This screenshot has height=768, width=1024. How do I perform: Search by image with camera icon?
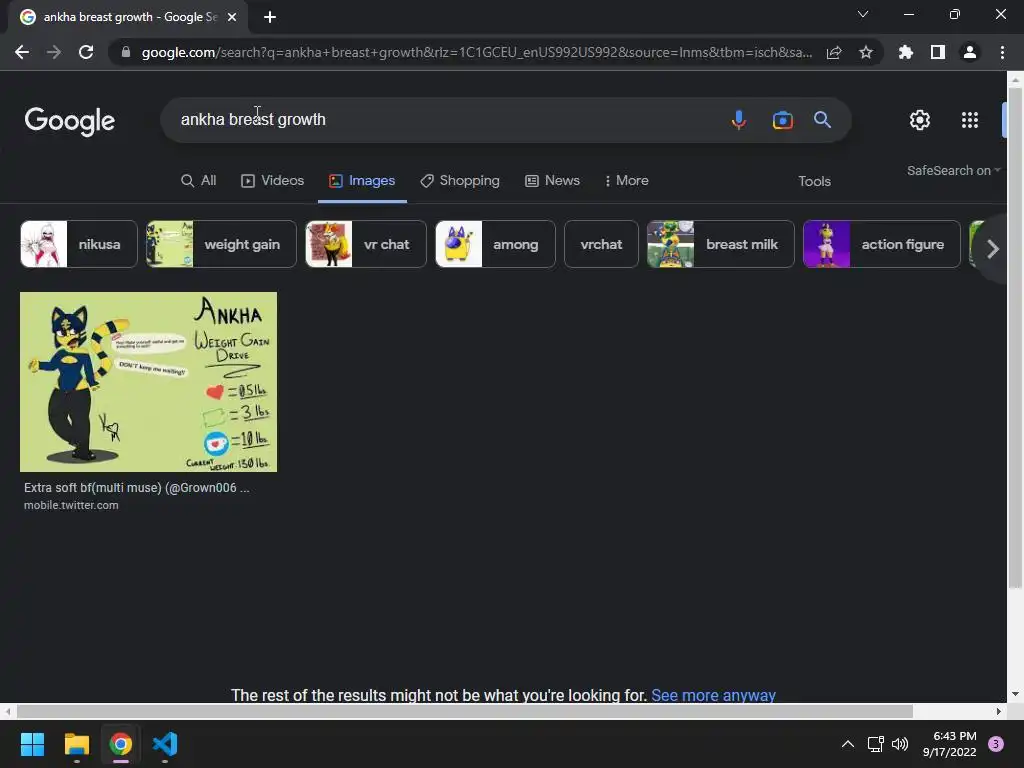point(782,120)
